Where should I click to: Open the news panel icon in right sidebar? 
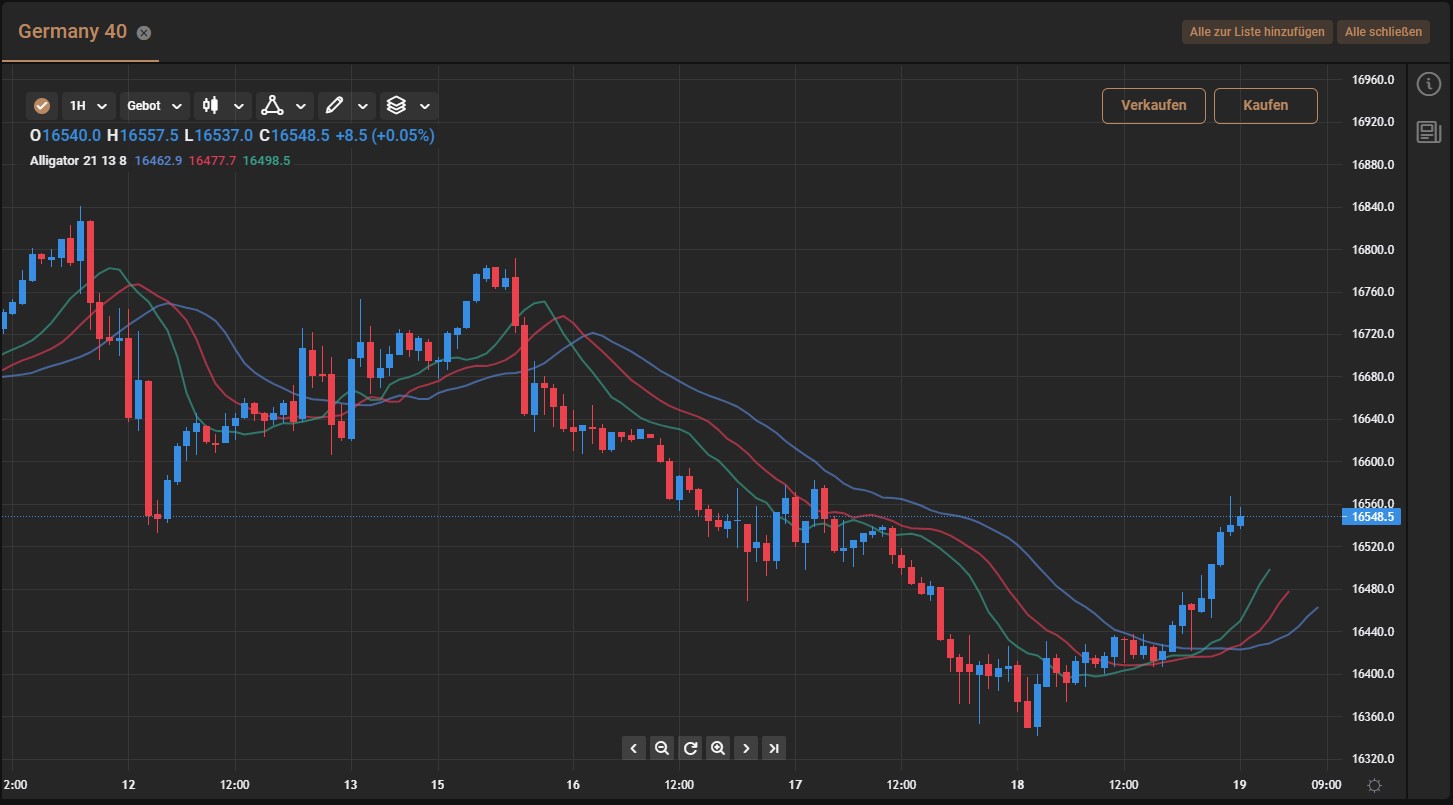pos(1429,132)
